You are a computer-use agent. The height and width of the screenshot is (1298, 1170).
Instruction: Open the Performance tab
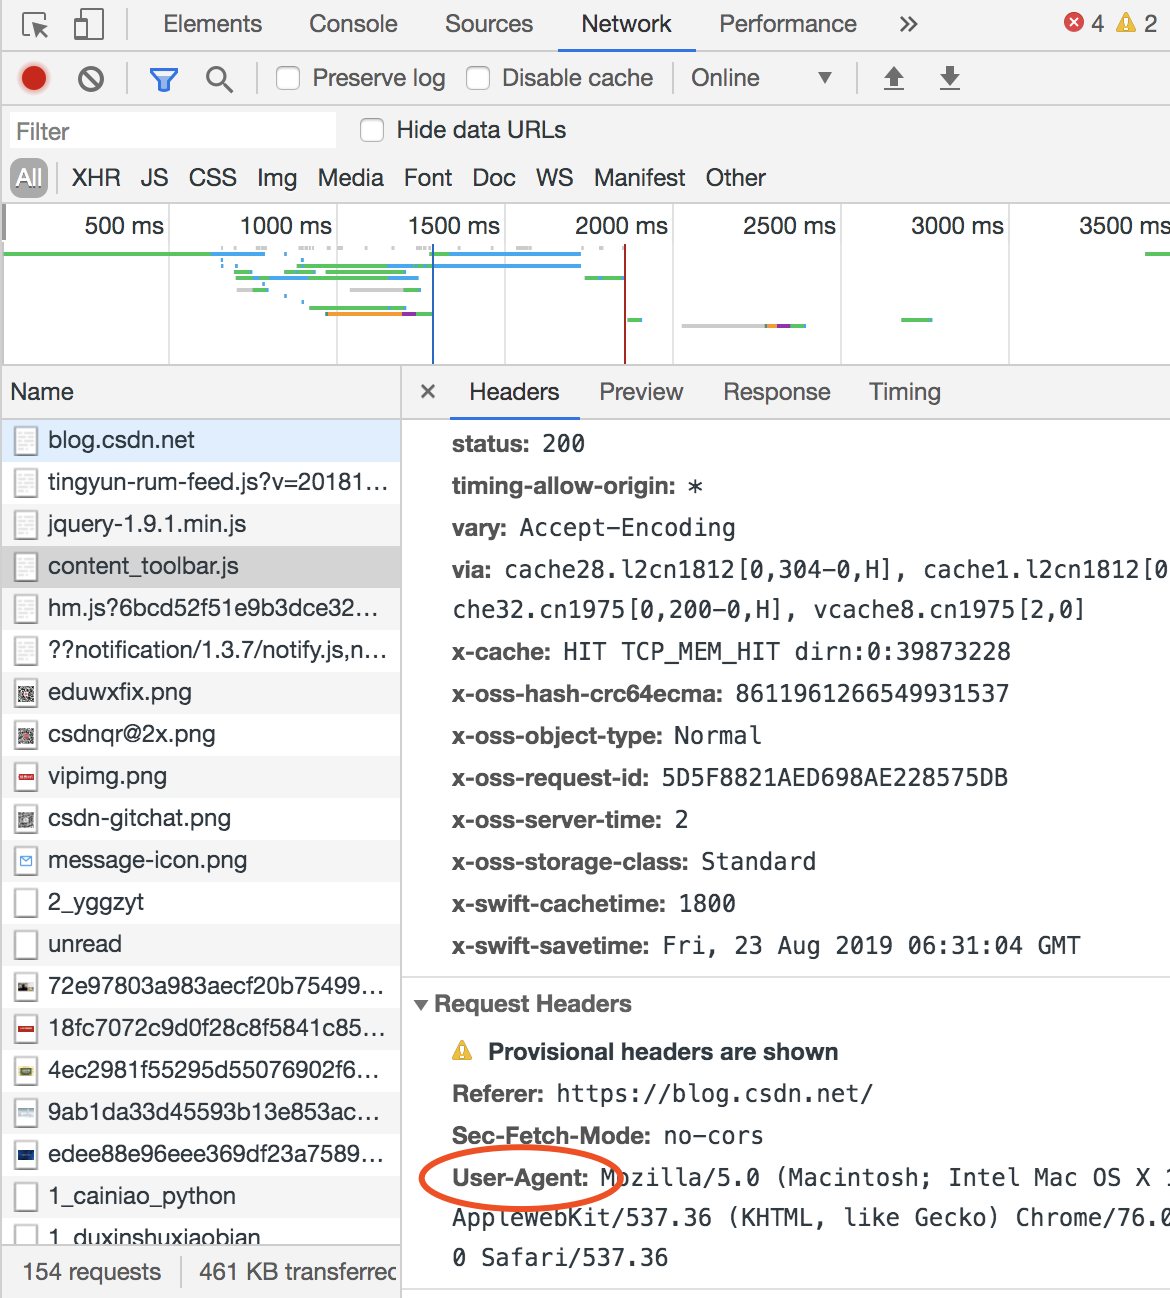pyautogui.click(x=788, y=24)
